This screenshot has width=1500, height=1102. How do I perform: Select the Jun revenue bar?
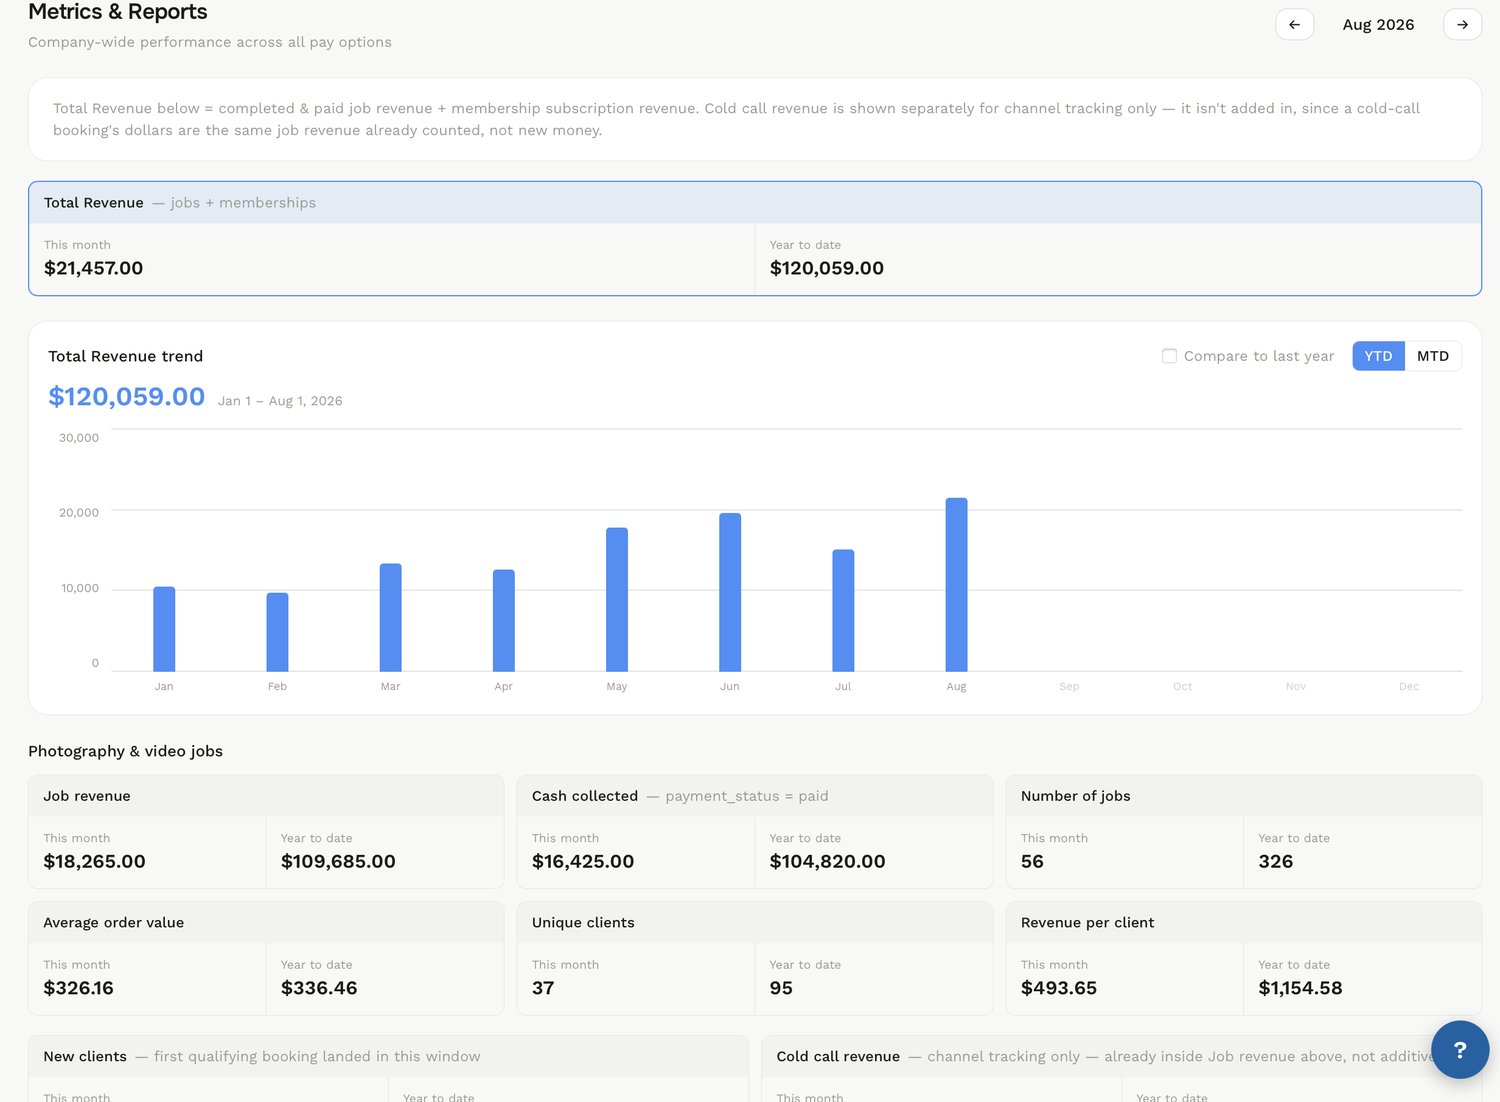pyautogui.click(x=730, y=592)
